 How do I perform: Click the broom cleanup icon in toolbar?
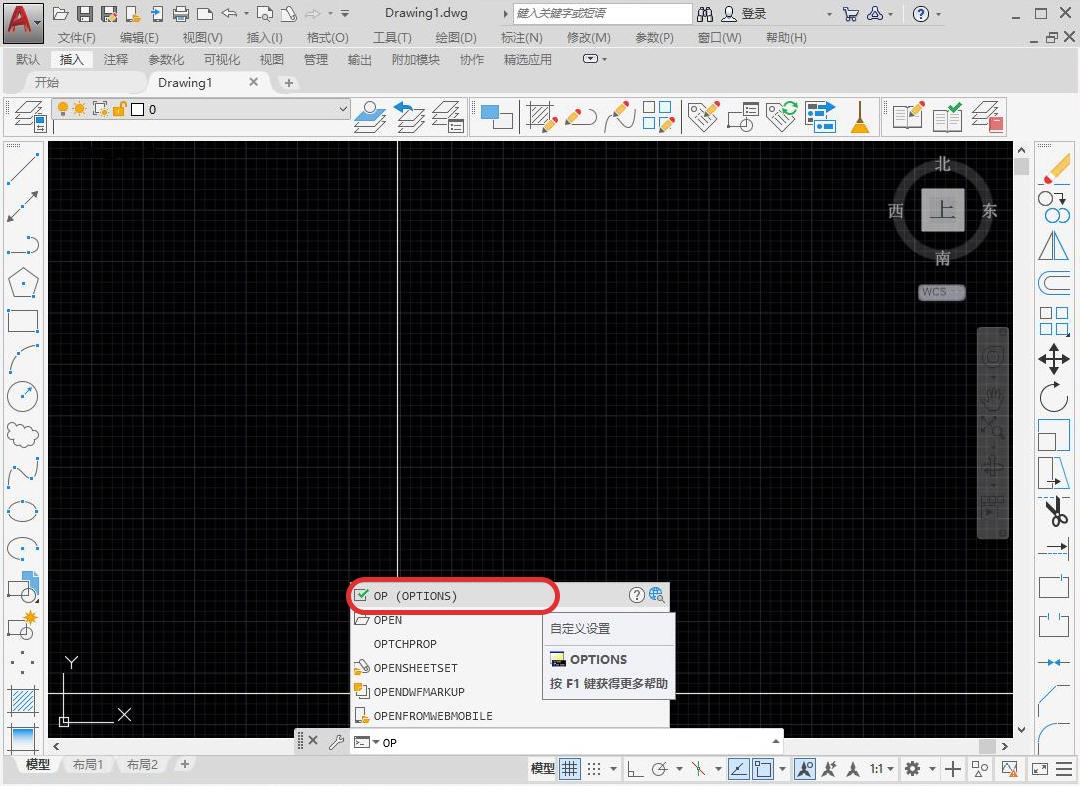click(859, 117)
